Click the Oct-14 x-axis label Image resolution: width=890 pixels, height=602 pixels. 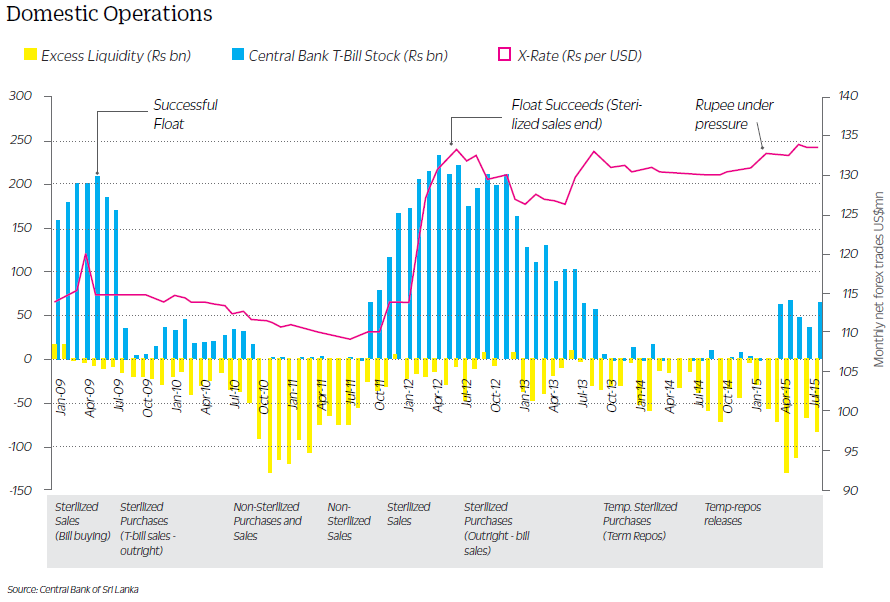728,396
